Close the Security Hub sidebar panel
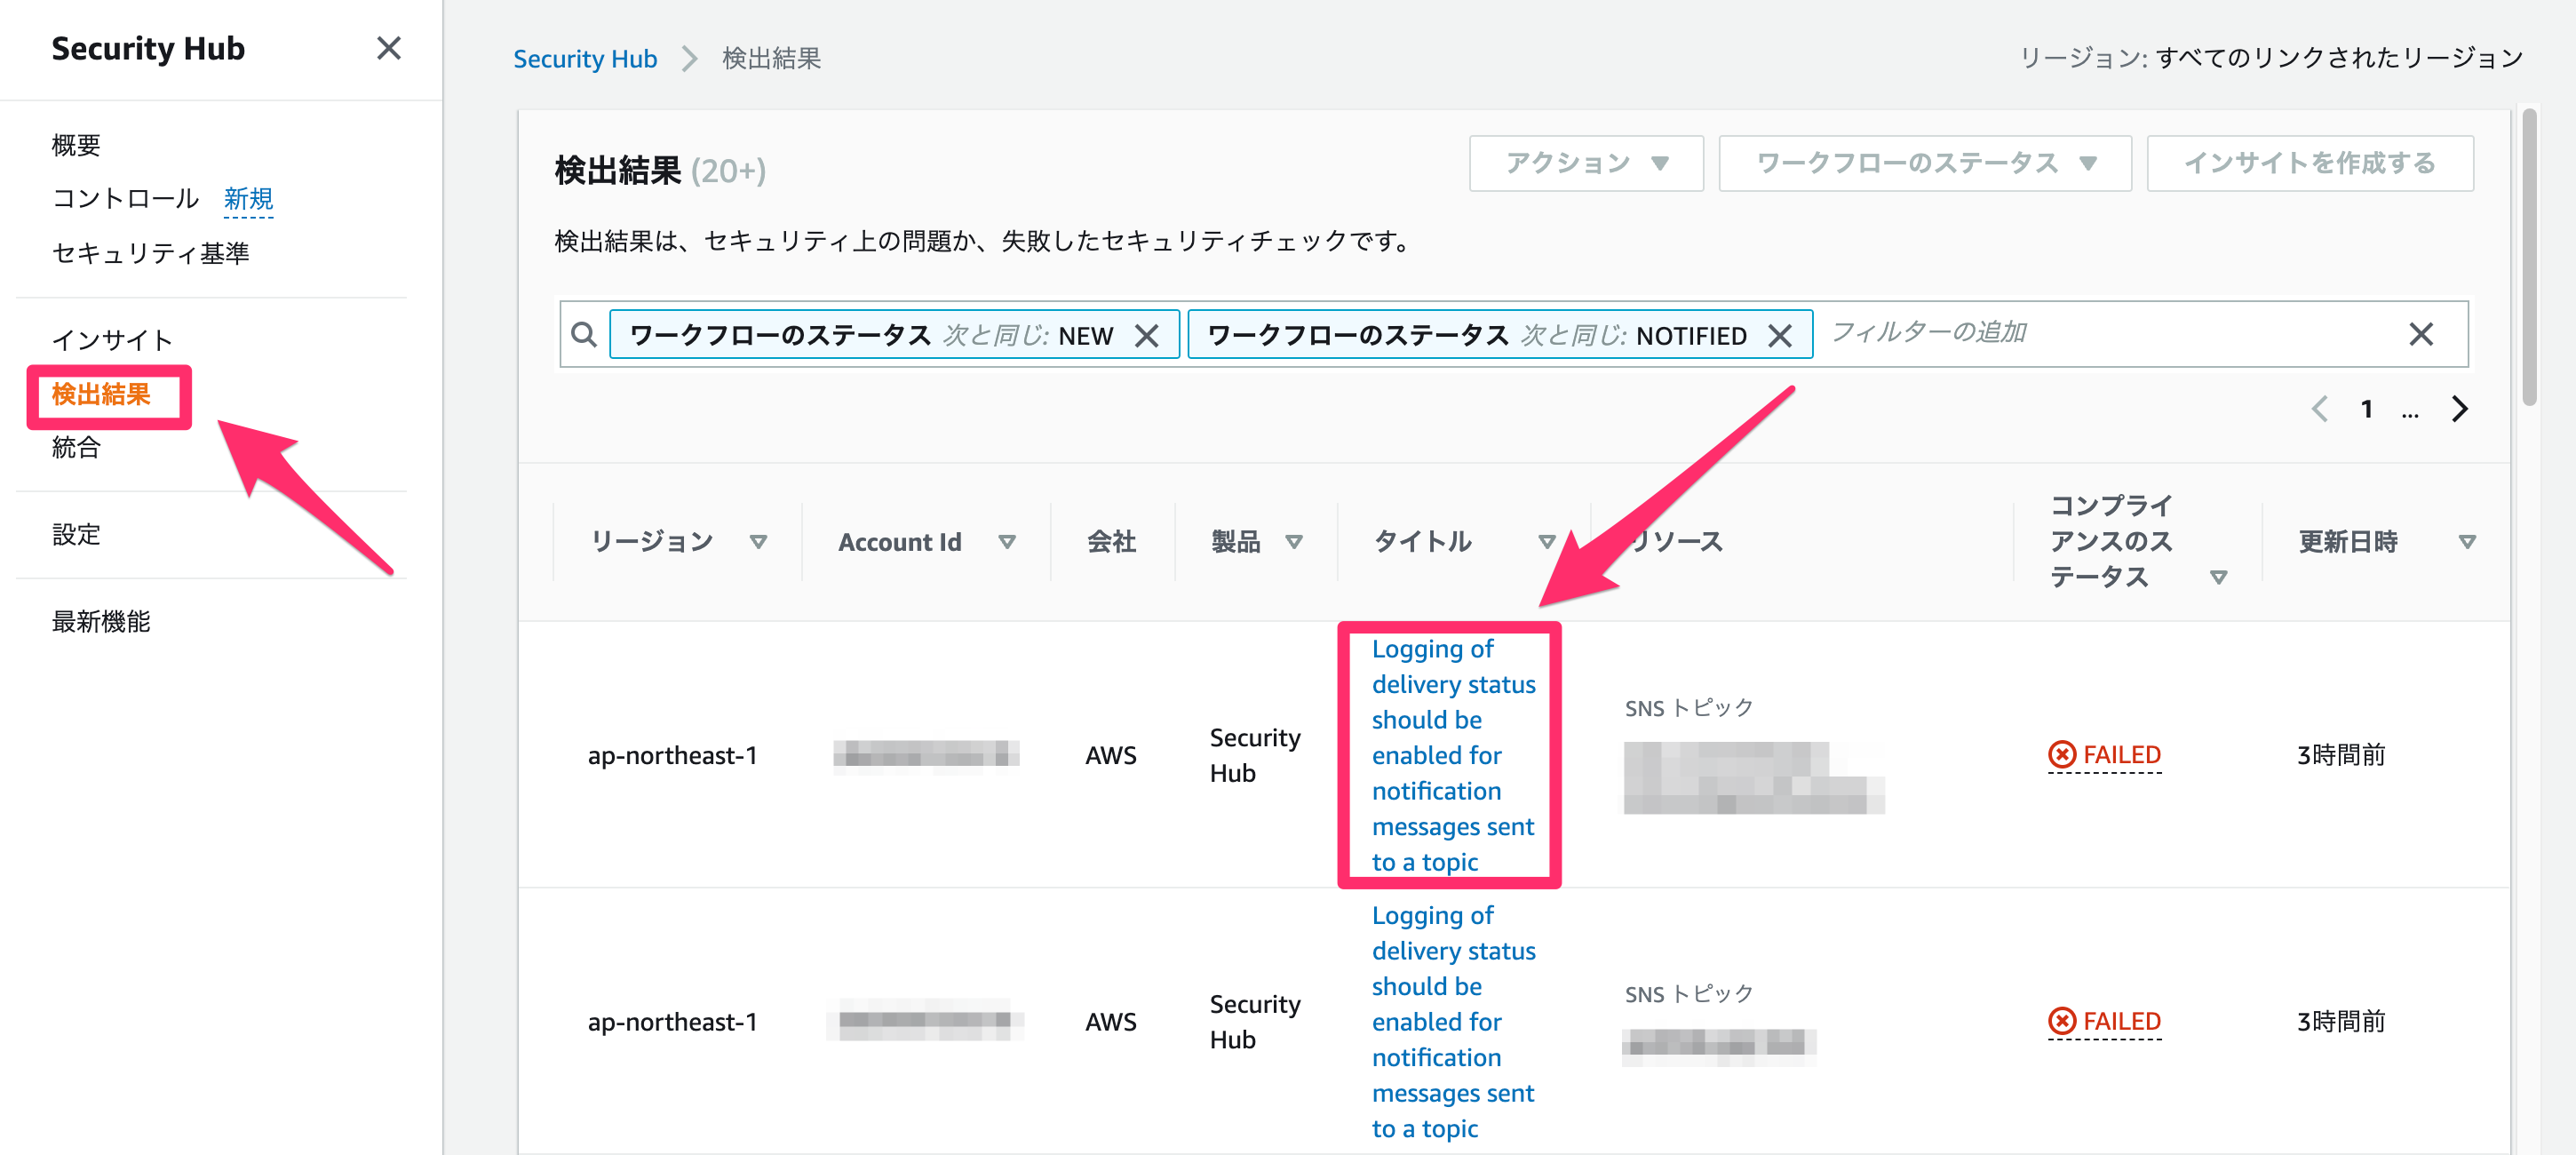Image resolution: width=2576 pixels, height=1155 pixels. (389, 48)
